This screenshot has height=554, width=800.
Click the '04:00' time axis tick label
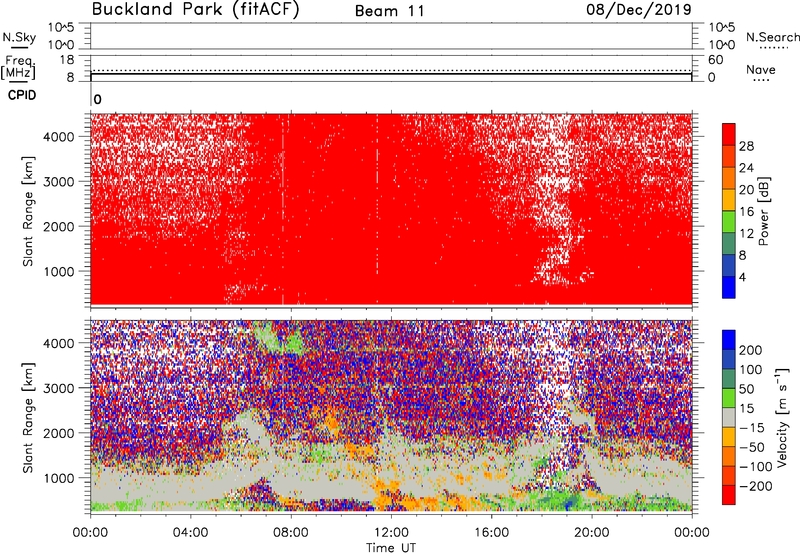(190, 533)
